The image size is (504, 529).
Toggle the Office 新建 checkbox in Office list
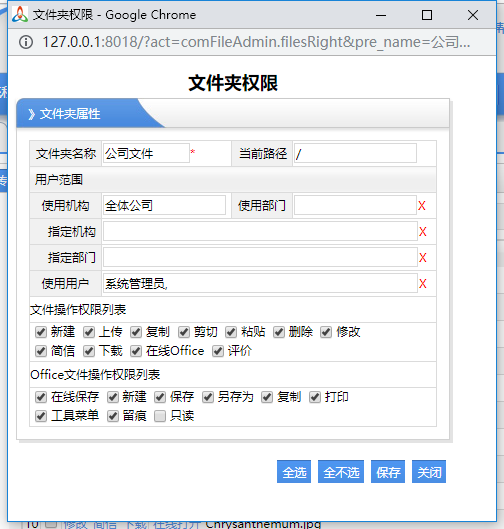(x=113, y=397)
